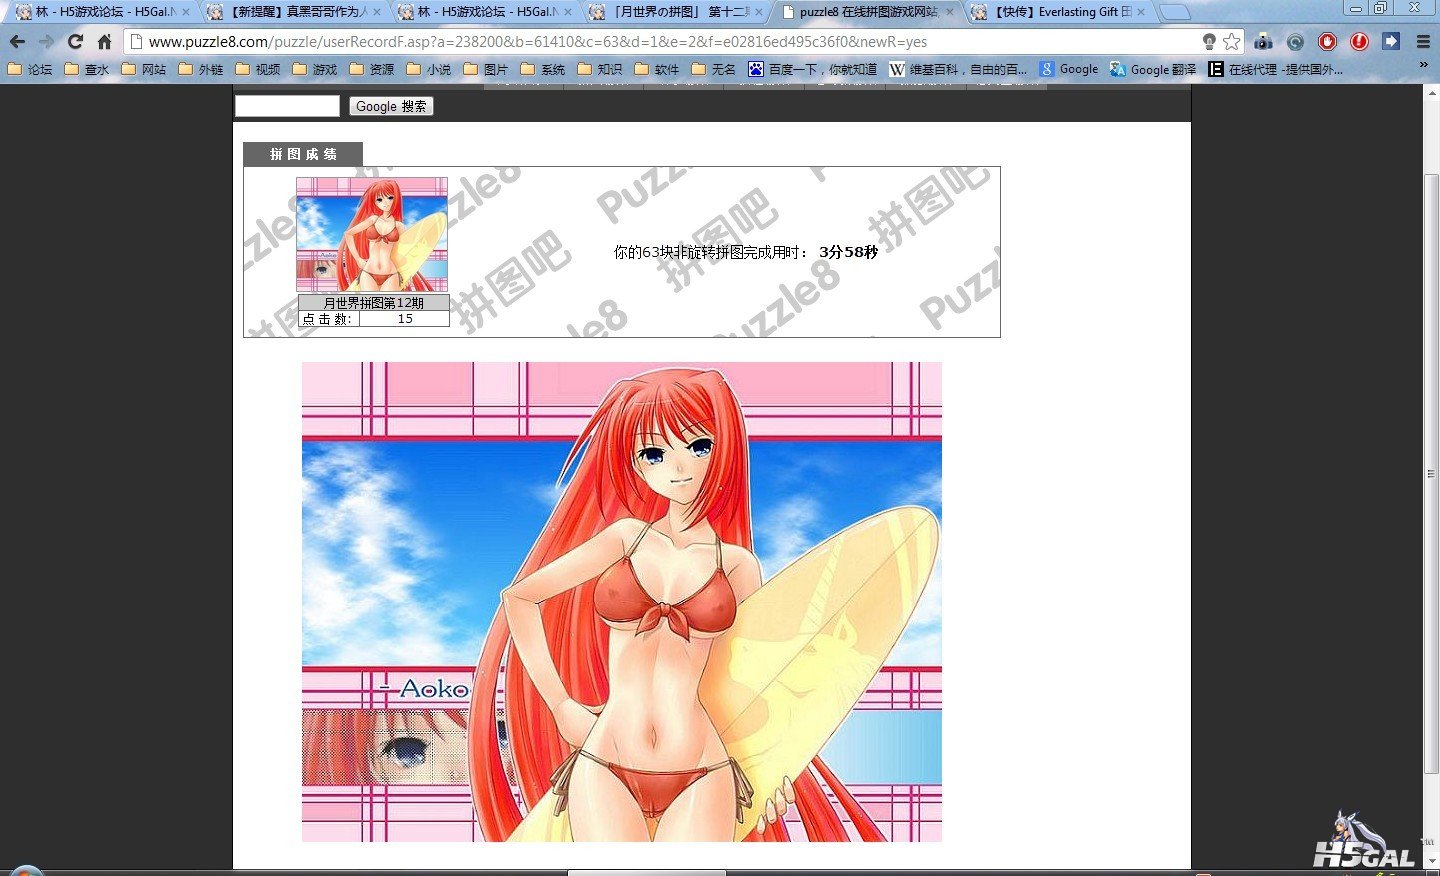Go back to the previous page

[17, 42]
